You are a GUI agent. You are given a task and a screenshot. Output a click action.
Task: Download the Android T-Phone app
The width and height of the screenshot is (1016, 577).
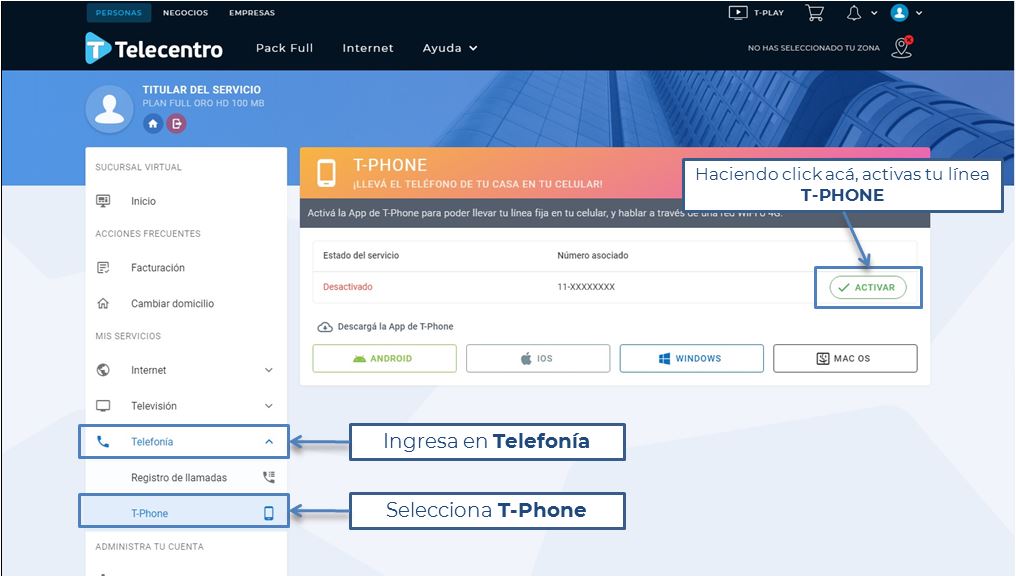[x=384, y=359]
